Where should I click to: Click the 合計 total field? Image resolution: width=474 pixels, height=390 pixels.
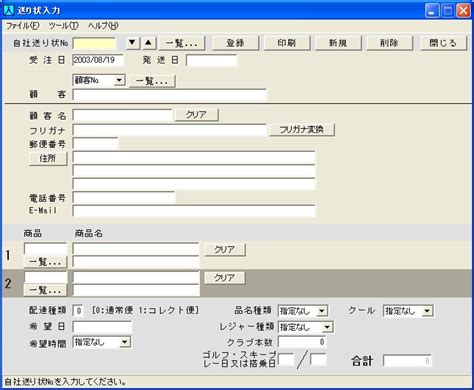pos(407,361)
